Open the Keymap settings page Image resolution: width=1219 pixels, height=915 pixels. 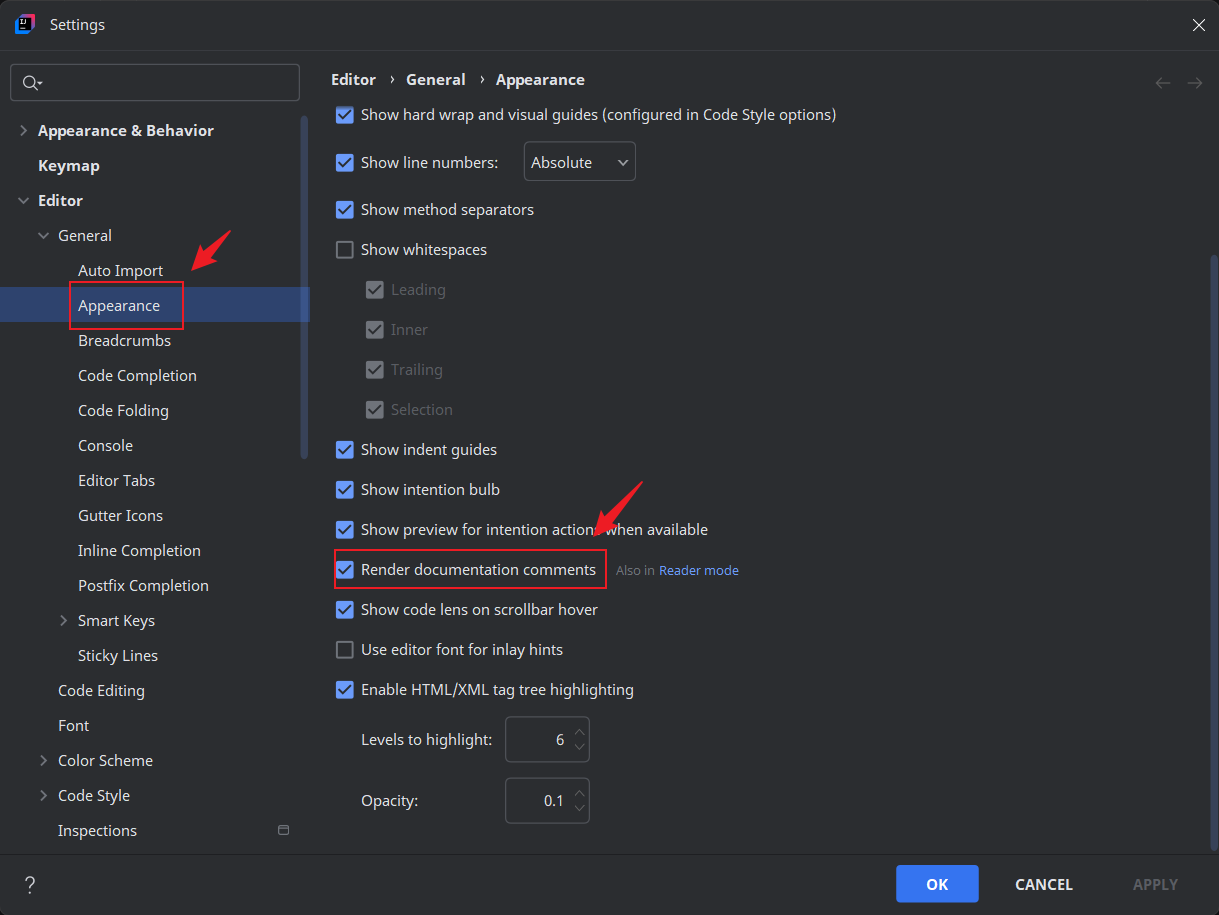tap(68, 166)
